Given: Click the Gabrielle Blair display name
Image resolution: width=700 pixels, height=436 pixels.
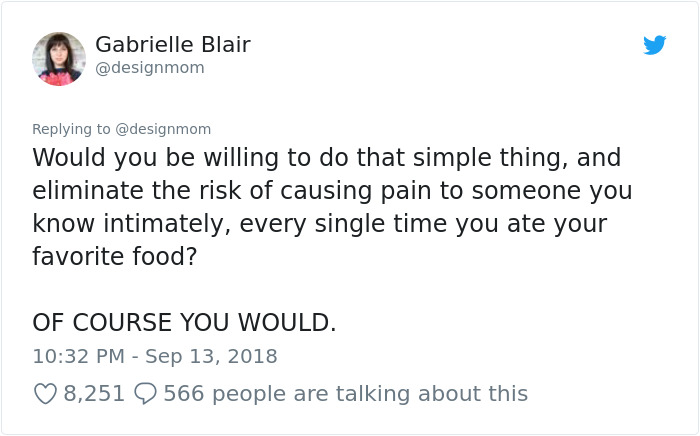Looking at the screenshot, I should click(x=172, y=45).
